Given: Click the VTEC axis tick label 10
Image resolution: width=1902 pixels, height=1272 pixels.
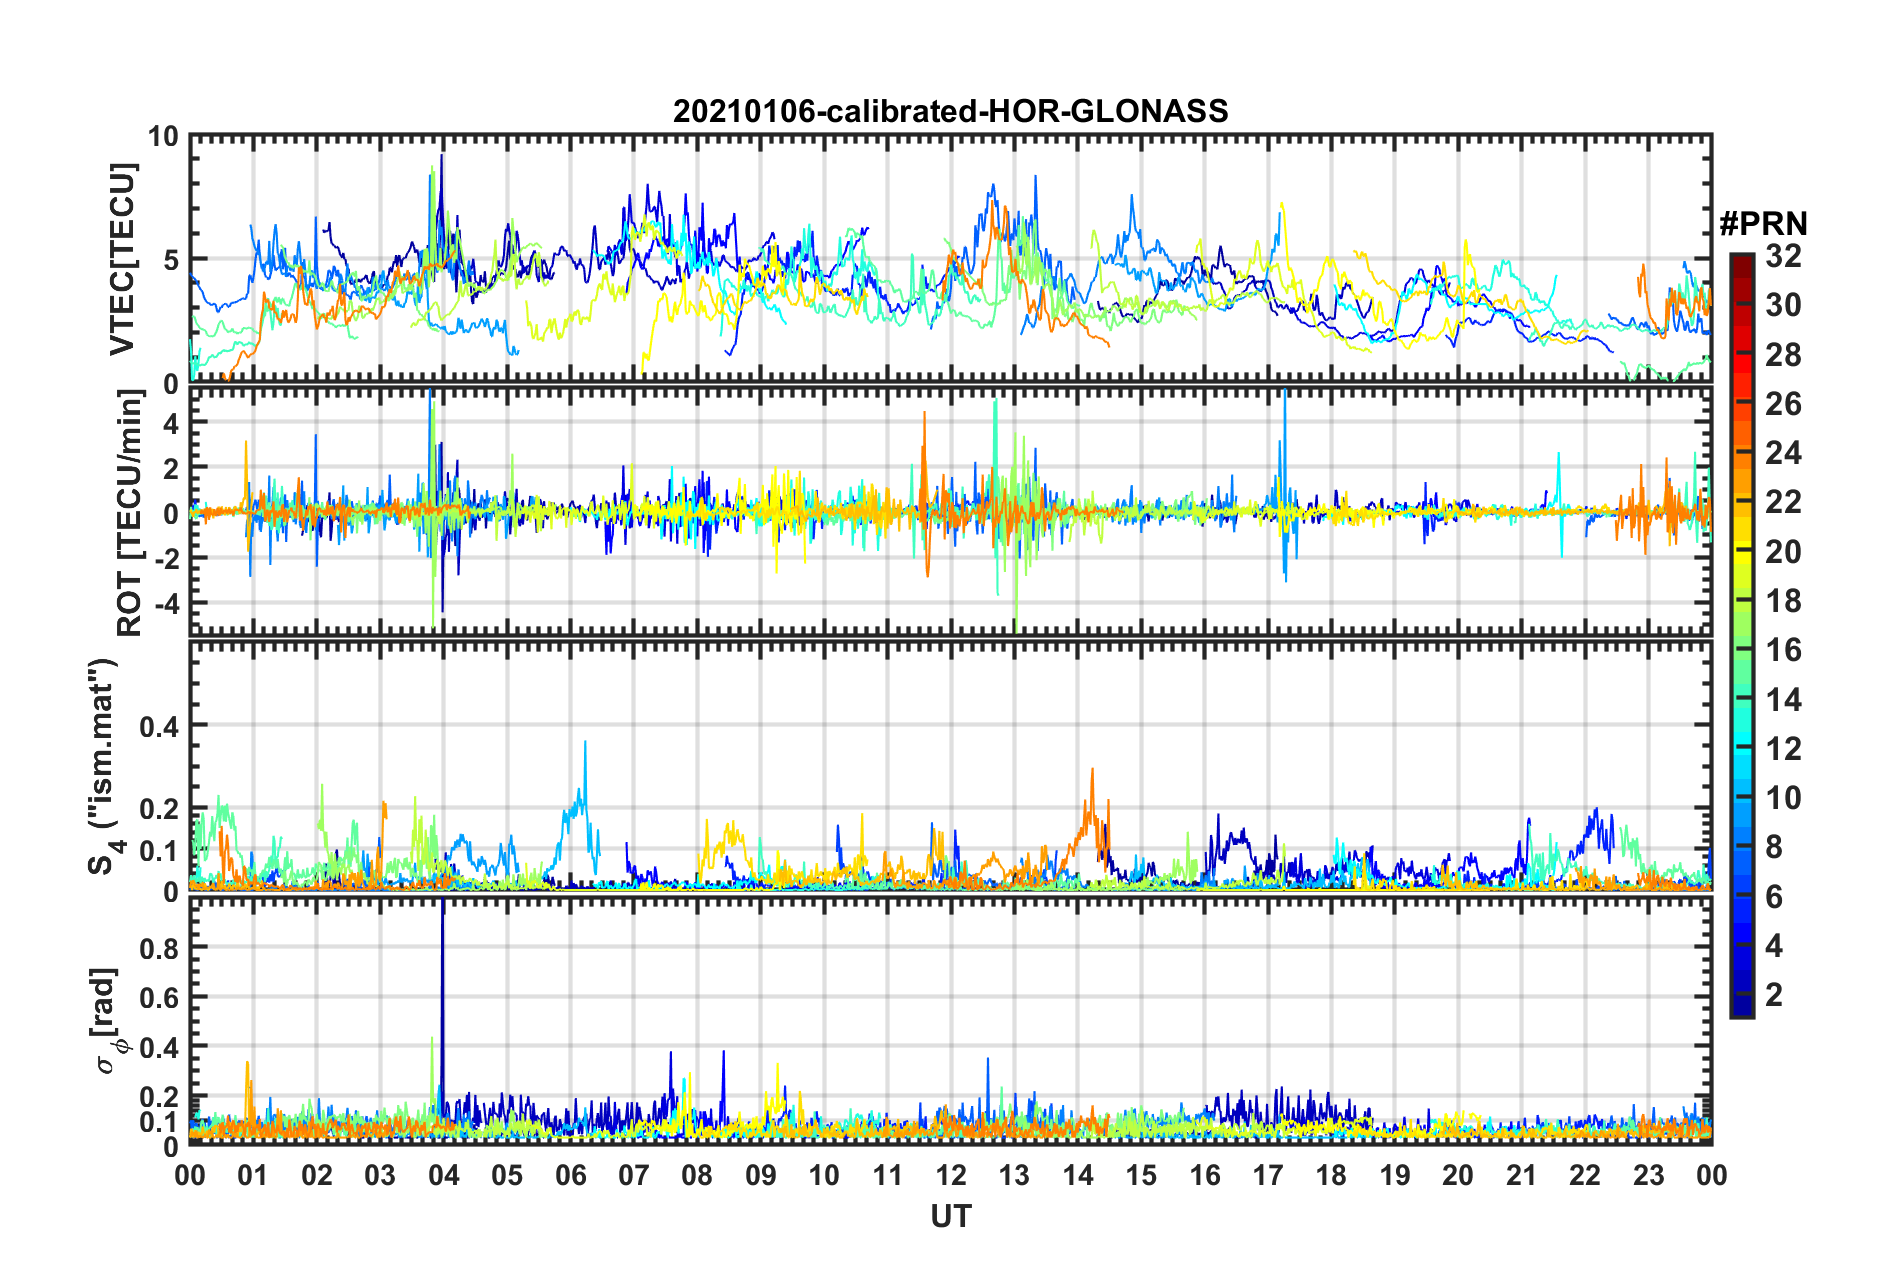Looking at the screenshot, I should [x=163, y=137].
